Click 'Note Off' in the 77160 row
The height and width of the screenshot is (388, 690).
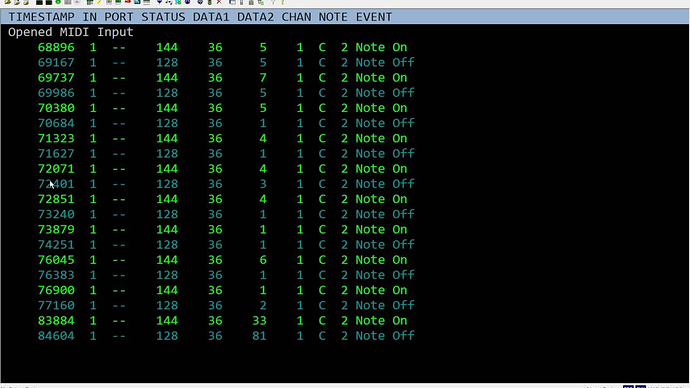tap(385, 305)
